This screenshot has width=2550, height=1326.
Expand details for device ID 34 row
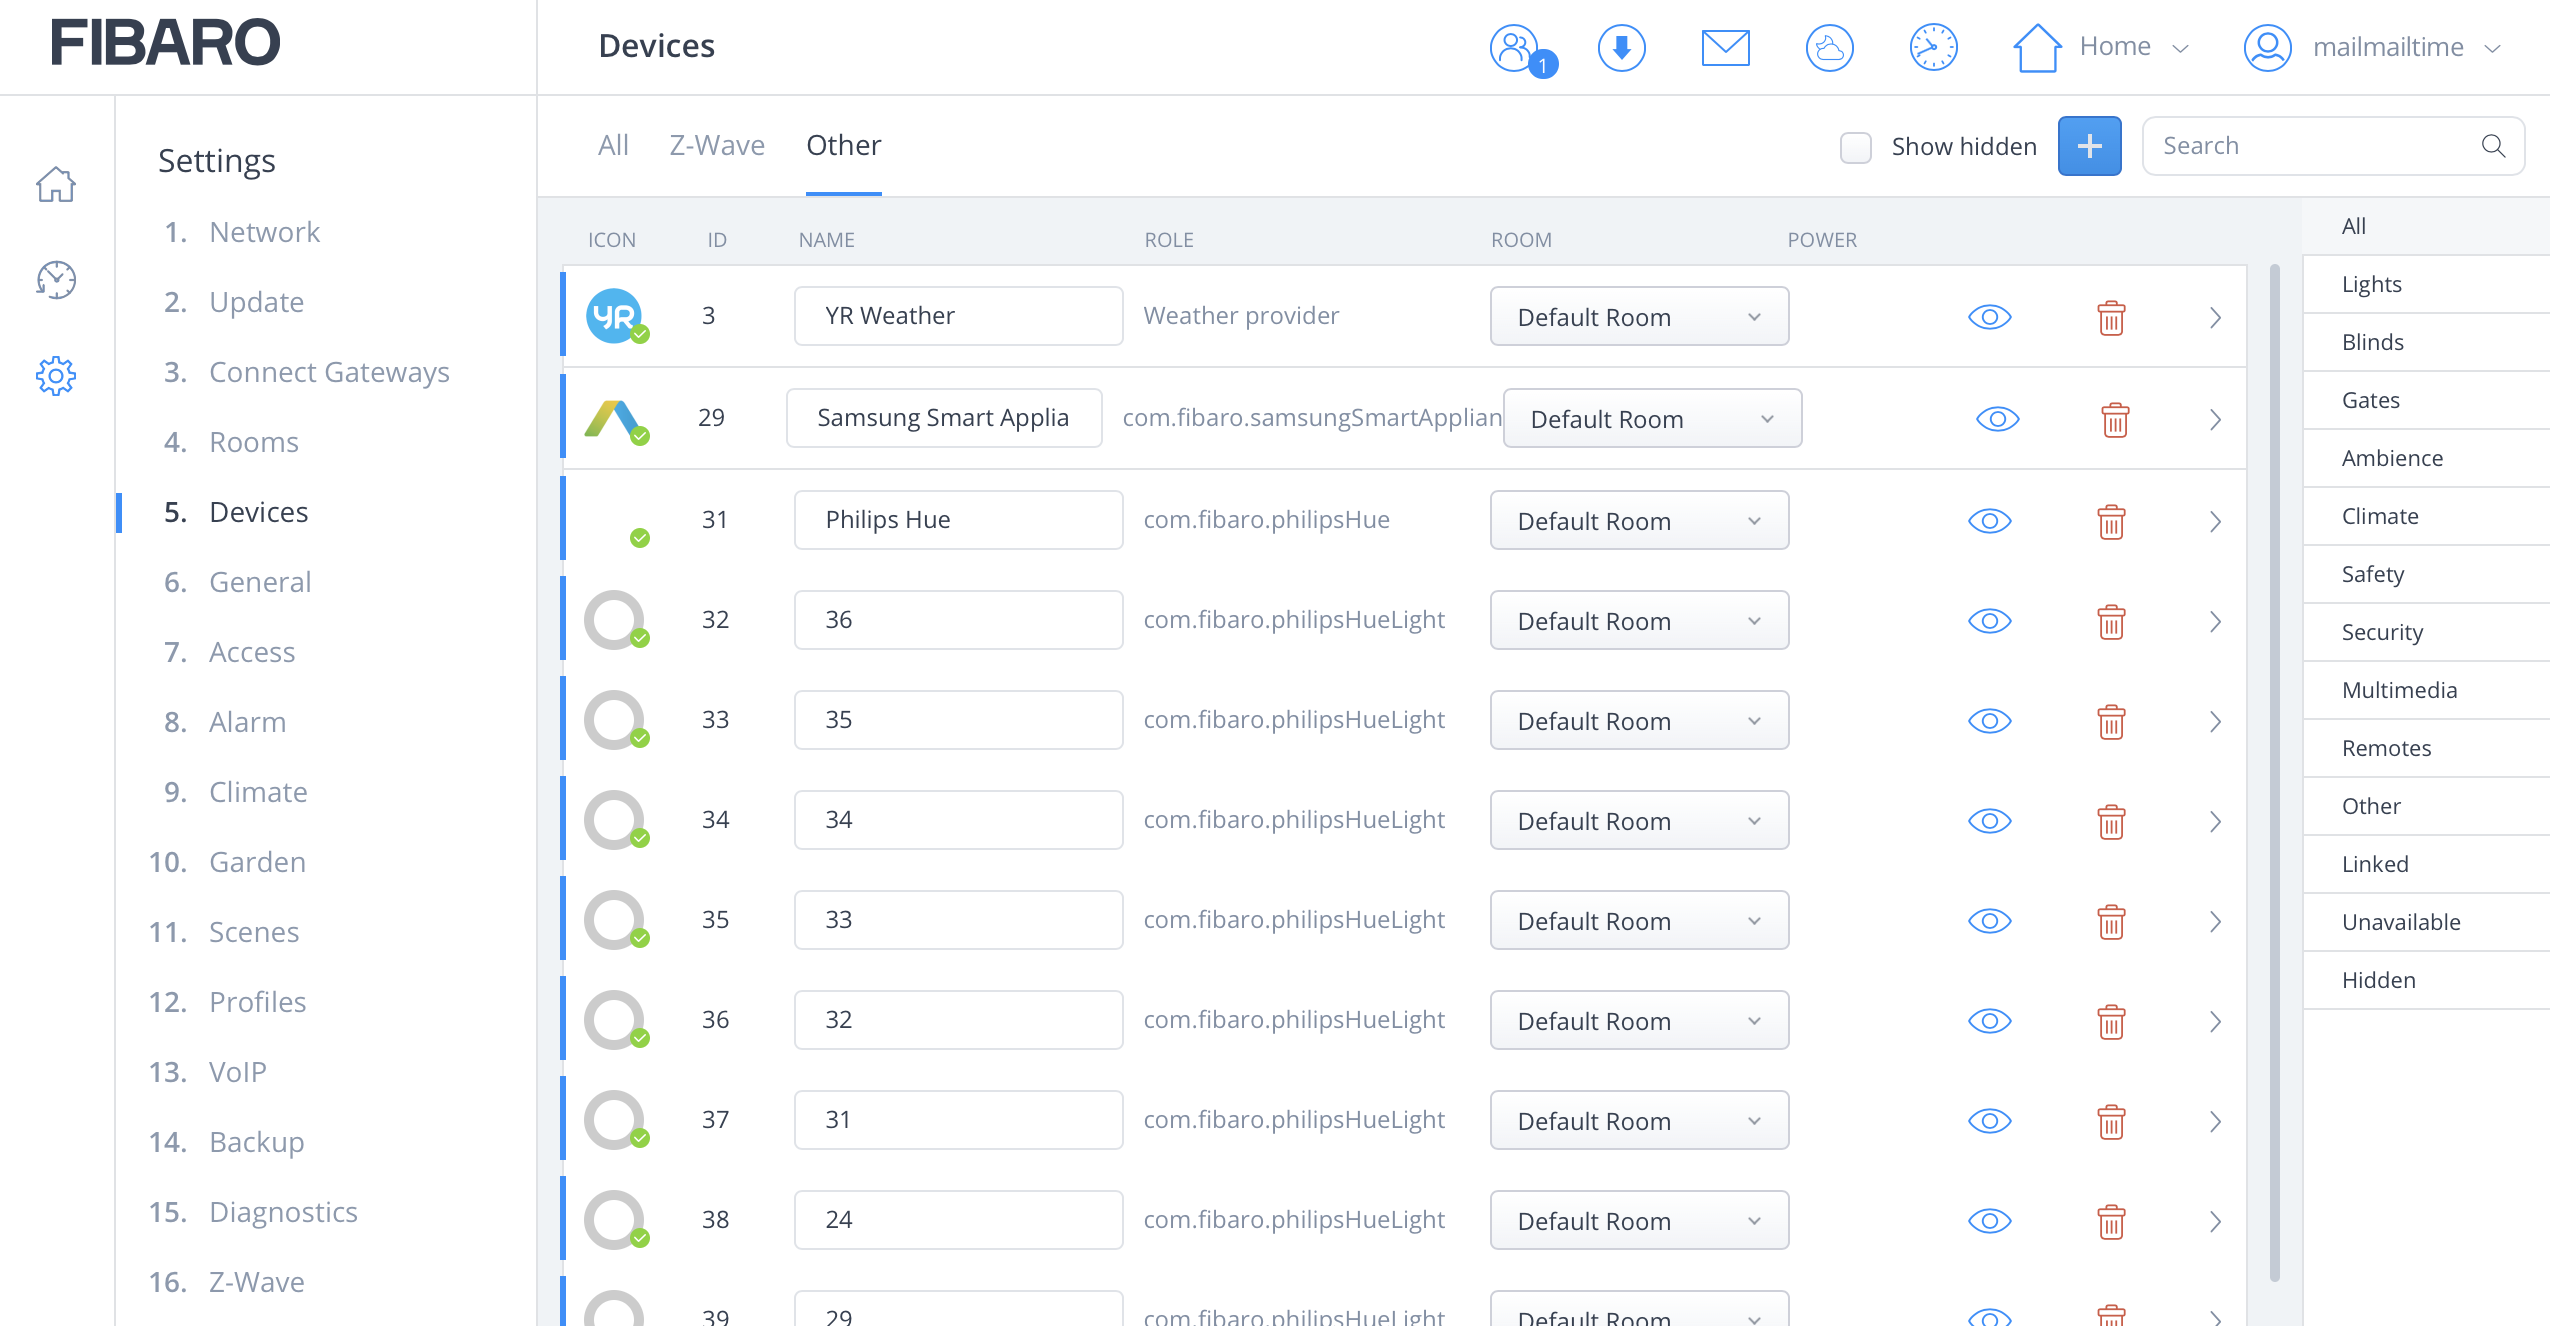(2215, 822)
